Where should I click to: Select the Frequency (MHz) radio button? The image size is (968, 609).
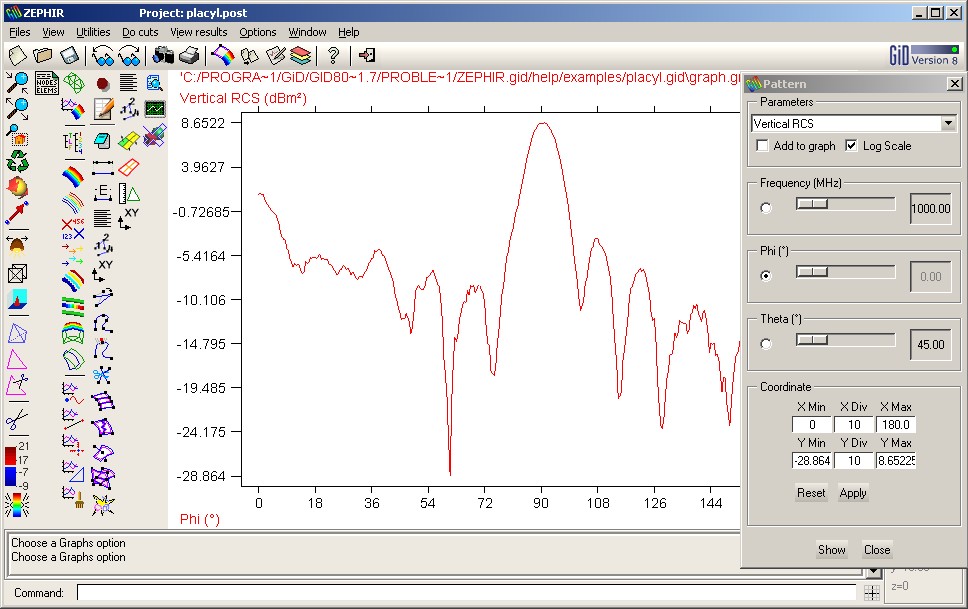(x=766, y=208)
